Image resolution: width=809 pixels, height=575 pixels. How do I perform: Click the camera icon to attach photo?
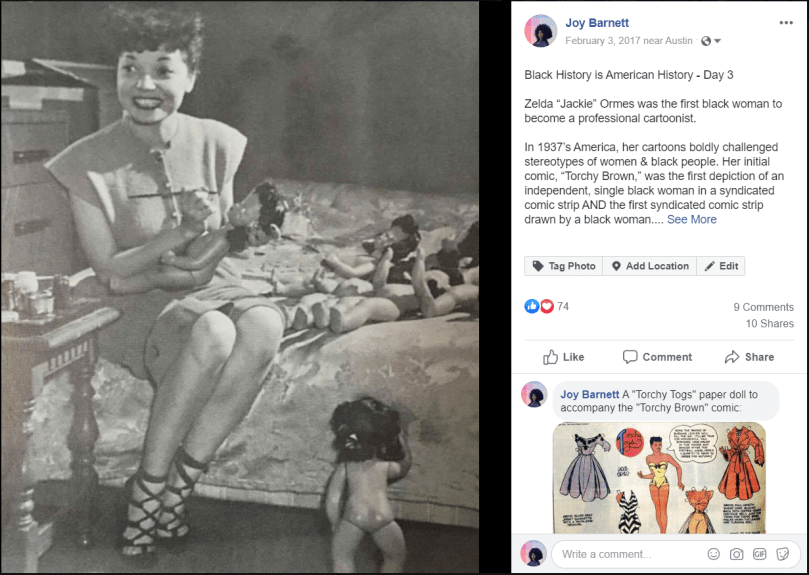[736, 554]
